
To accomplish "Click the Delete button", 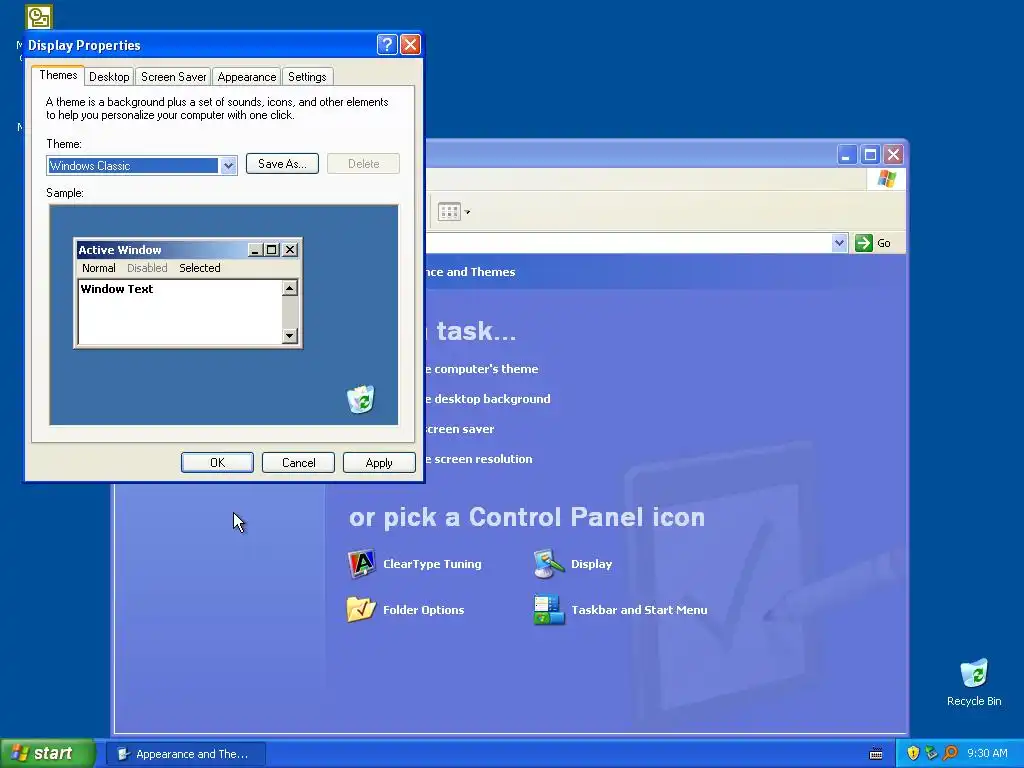I will click(363, 164).
